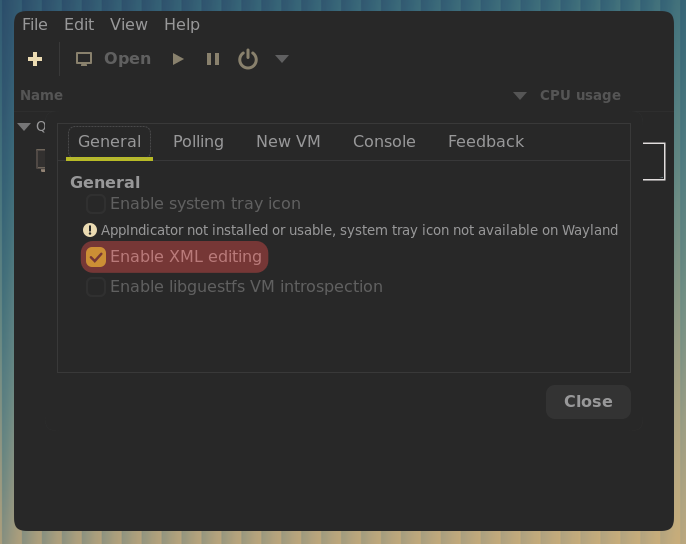Switch to the New VM tab

pyautogui.click(x=288, y=142)
